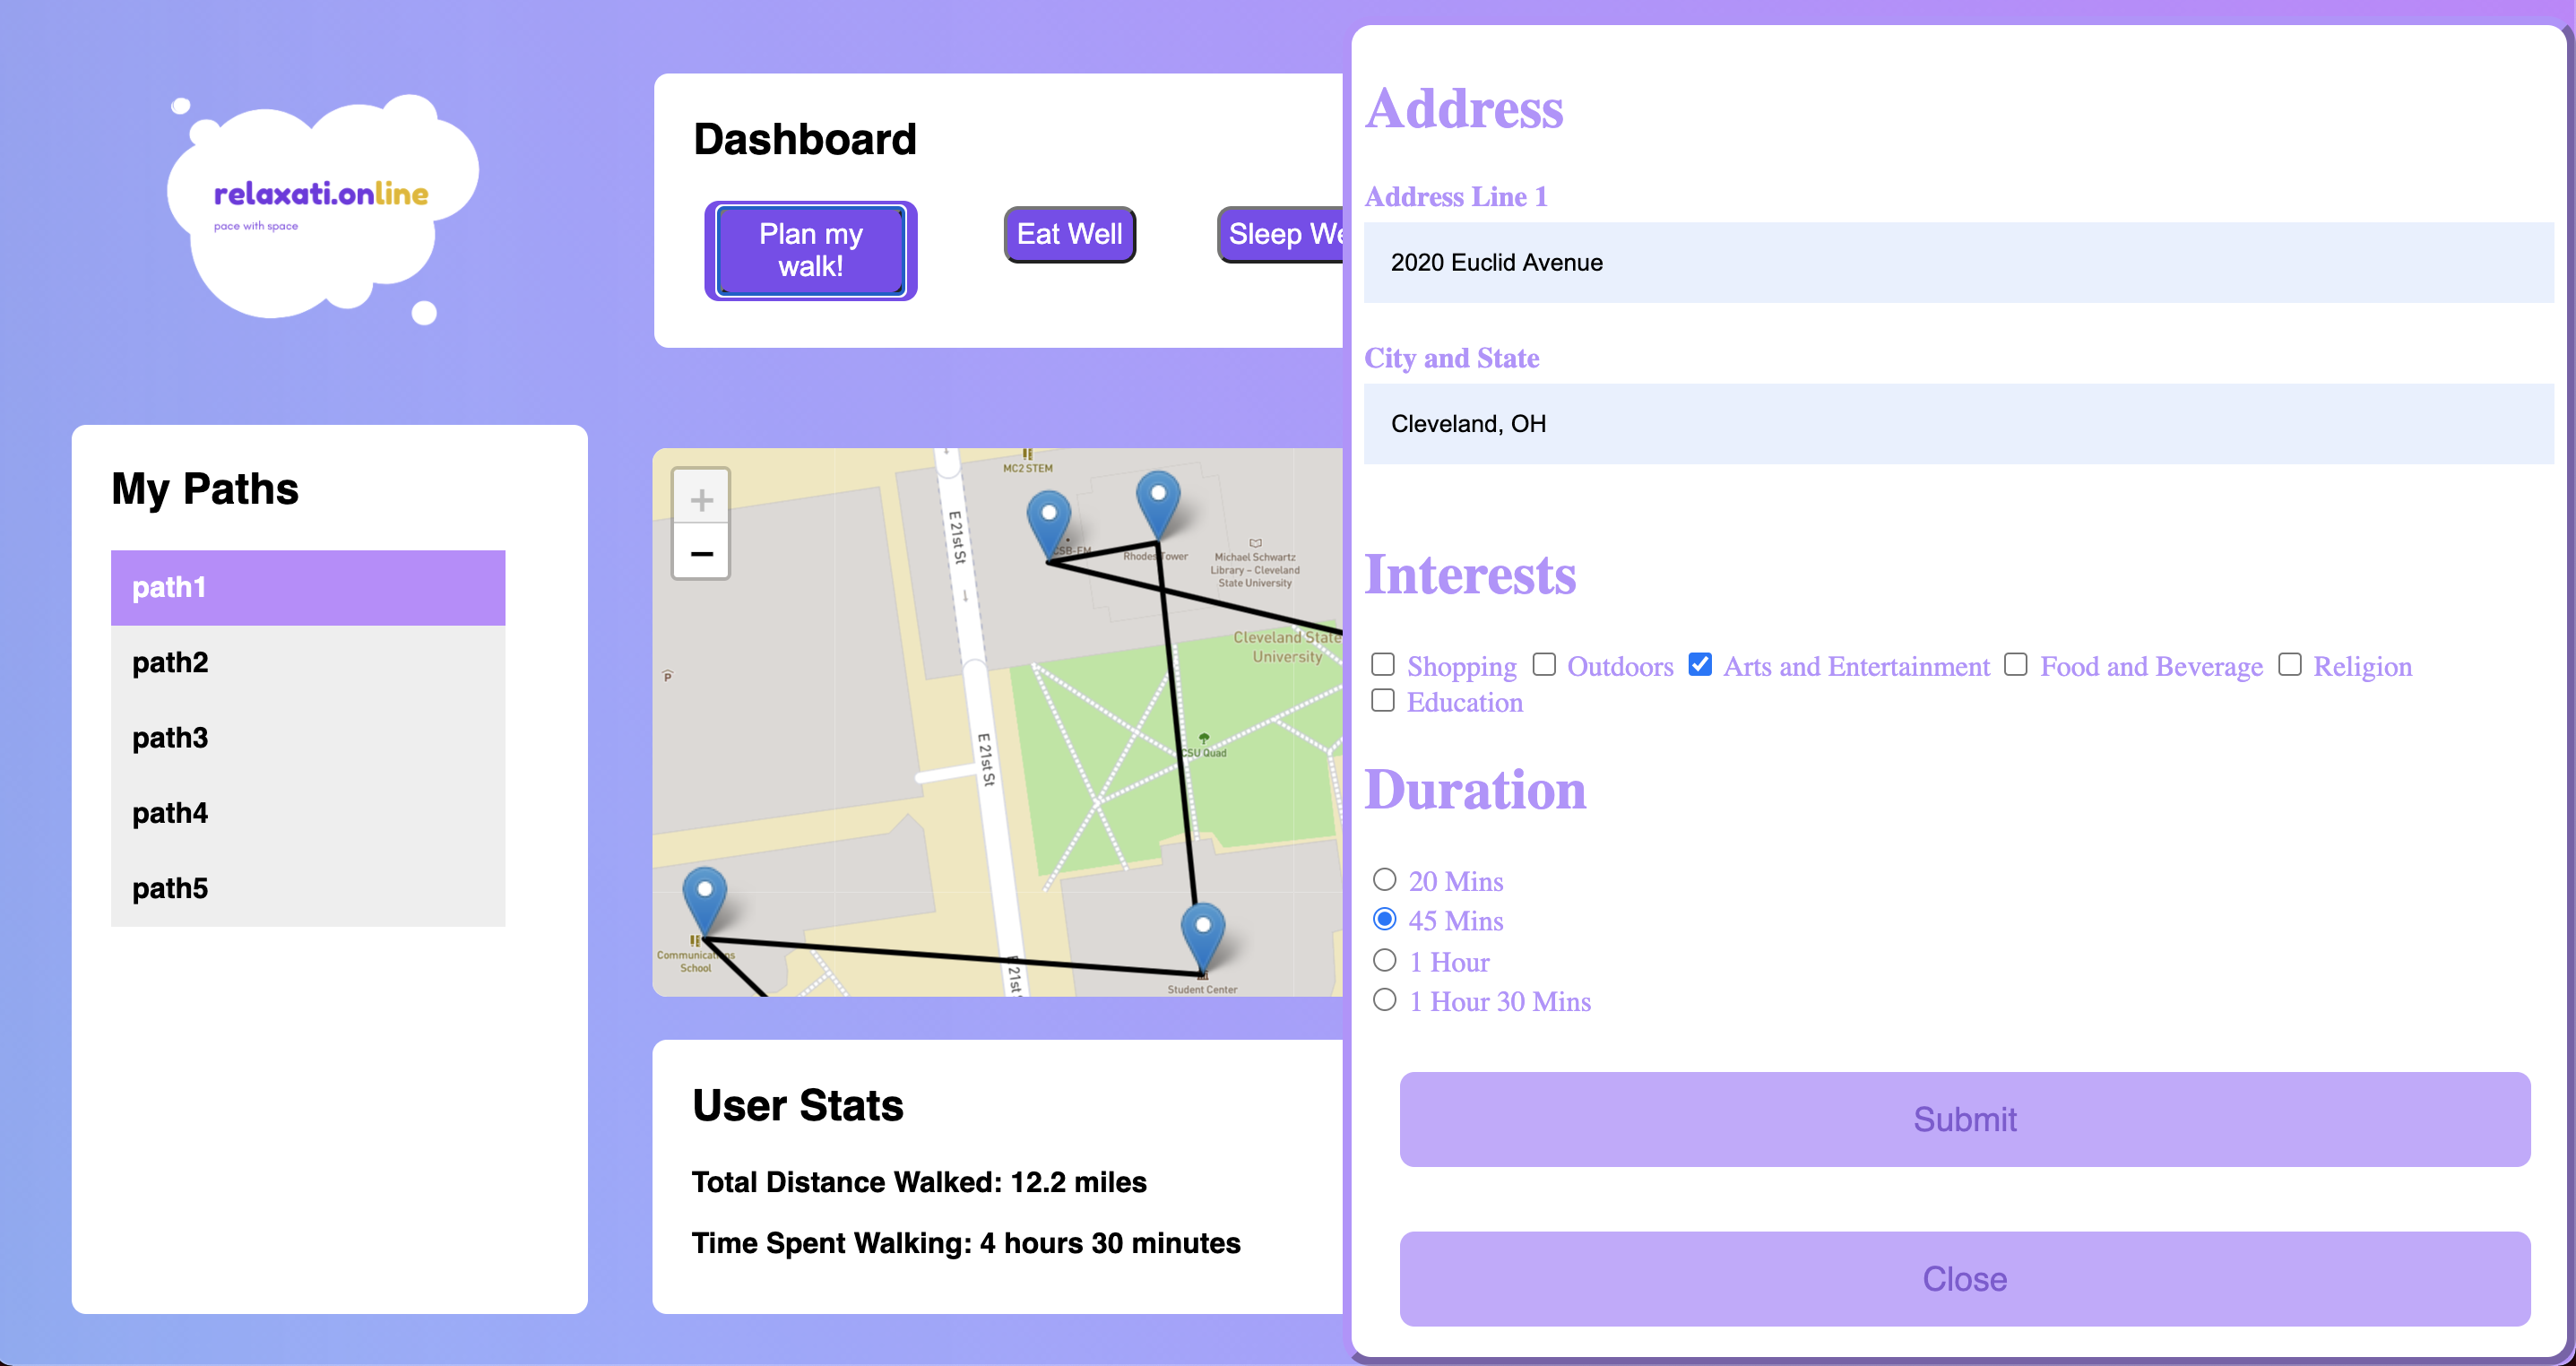Image resolution: width=2576 pixels, height=1366 pixels.
Task: Enable the Shopping interest checkbox
Action: pyautogui.click(x=1383, y=665)
